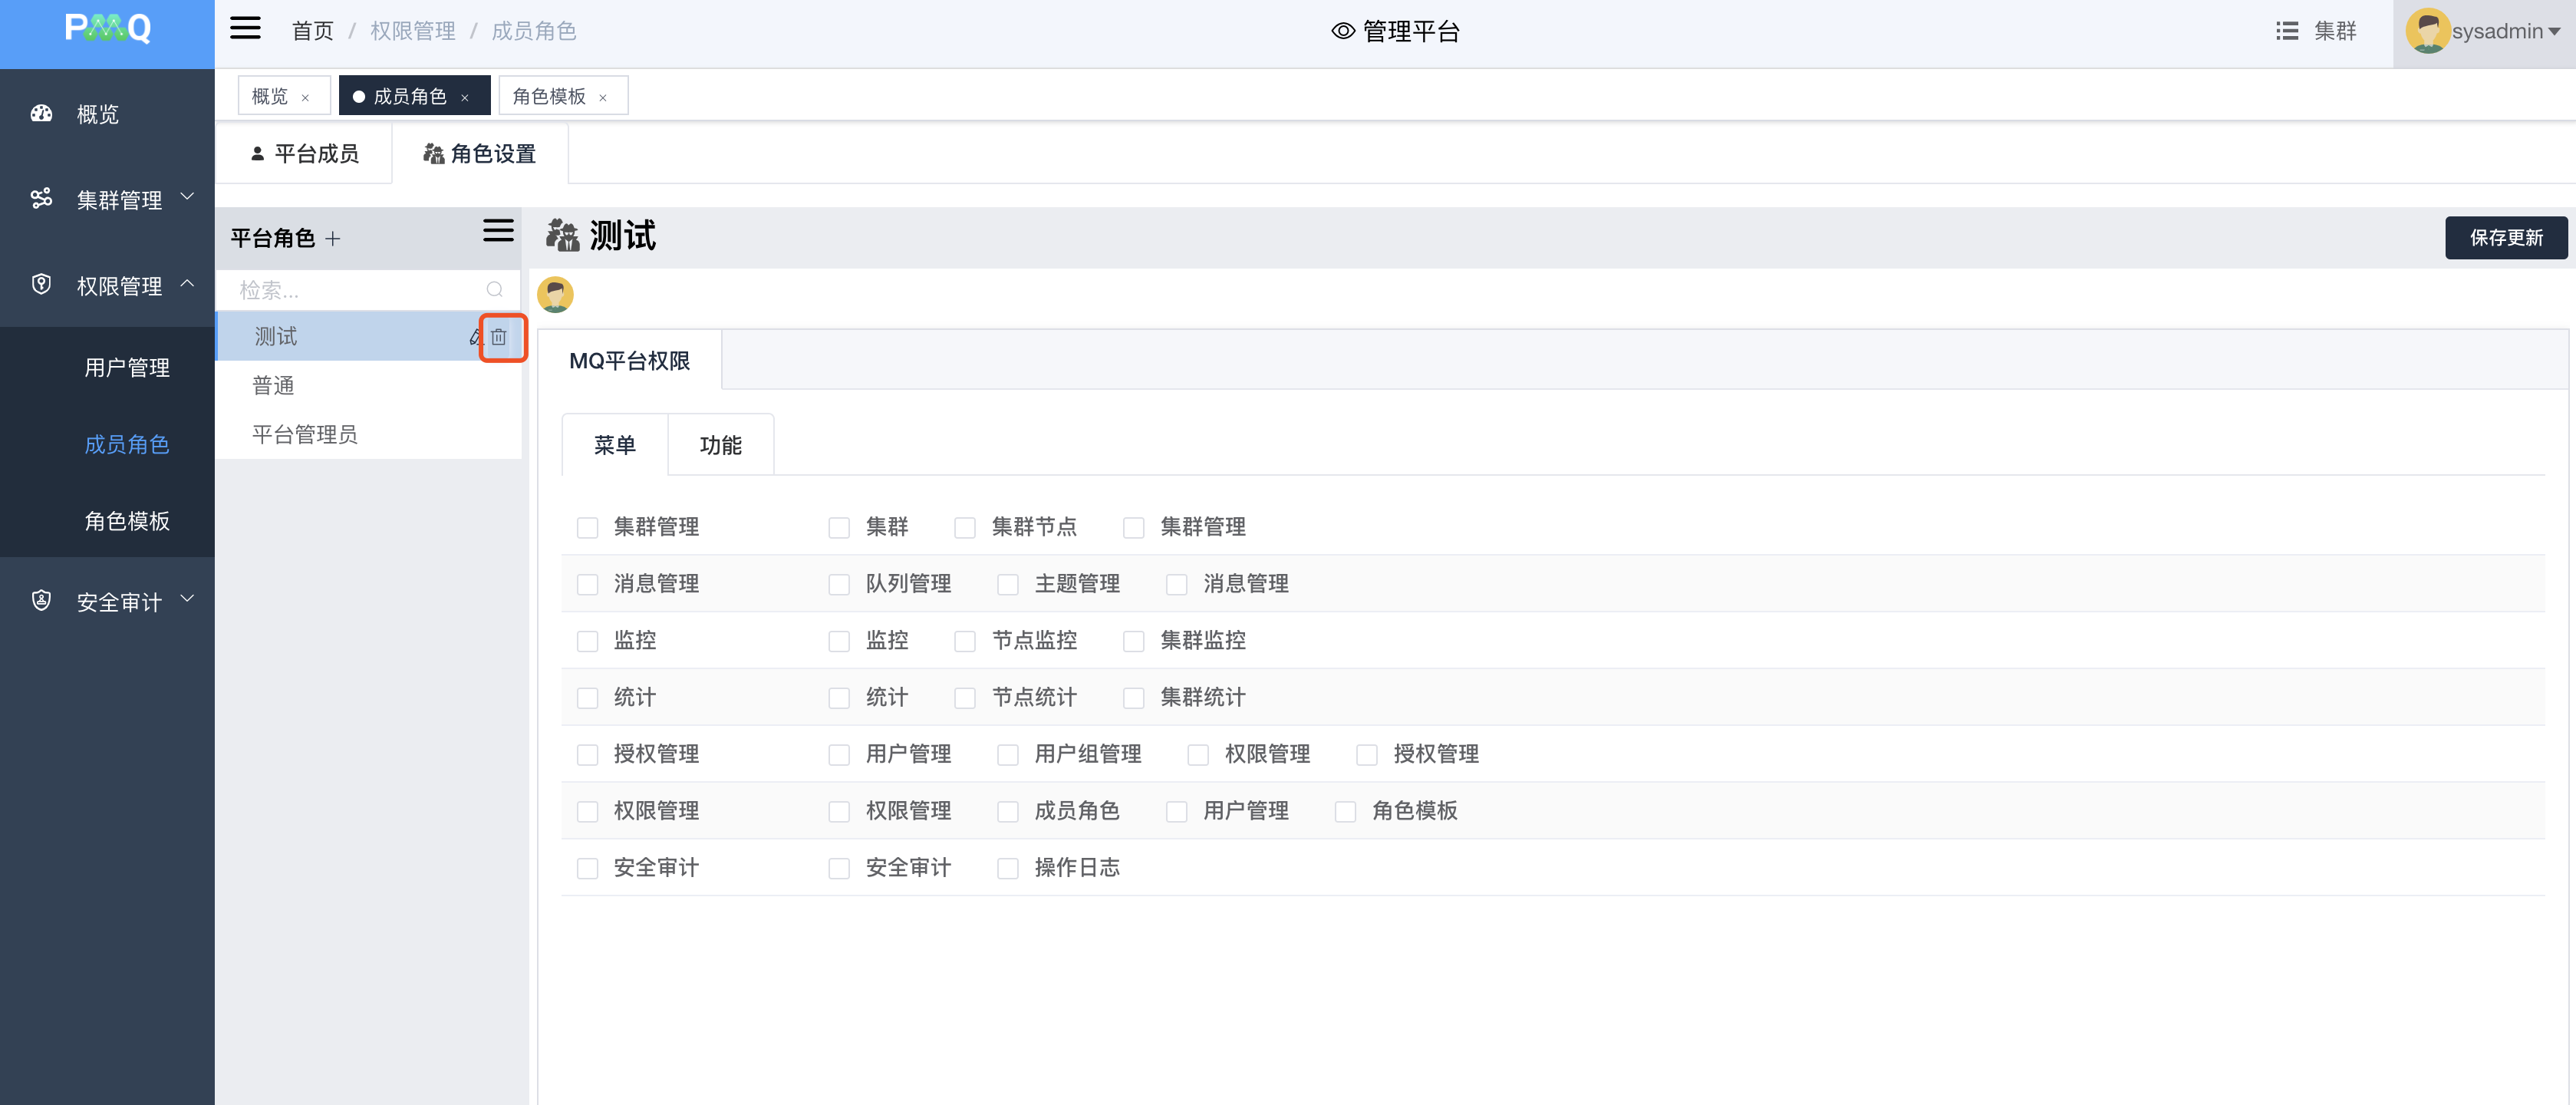Focus the 检索 role search field
This screenshot has width=2576, height=1105.
click(x=355, y=290)
